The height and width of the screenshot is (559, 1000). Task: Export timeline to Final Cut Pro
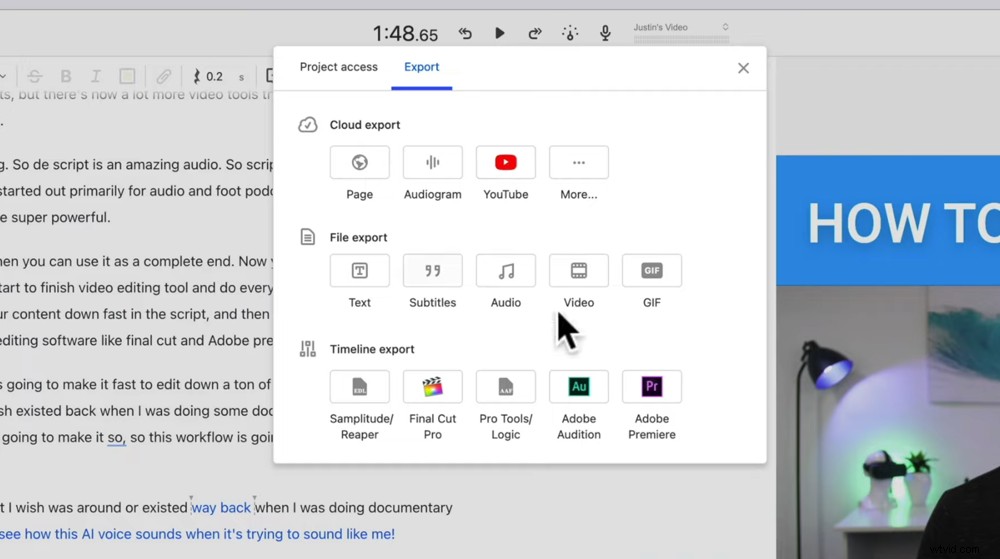pos(432,386)
